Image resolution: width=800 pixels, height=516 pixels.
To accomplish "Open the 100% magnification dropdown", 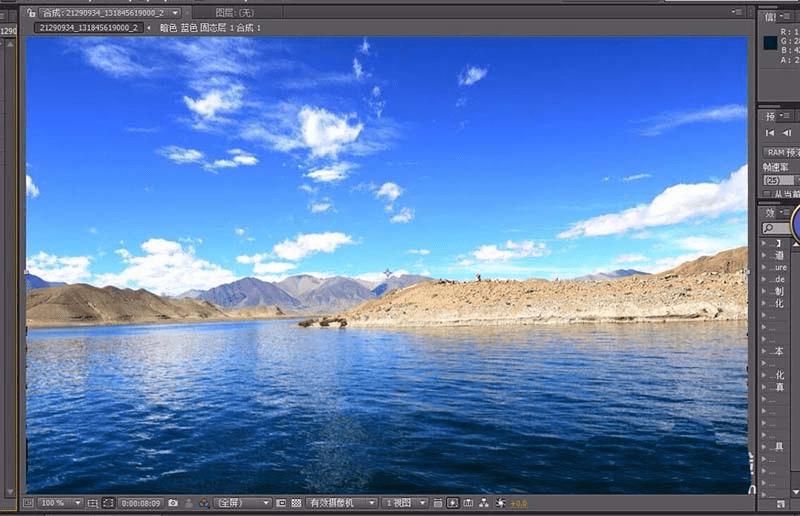I will point(60,503).
